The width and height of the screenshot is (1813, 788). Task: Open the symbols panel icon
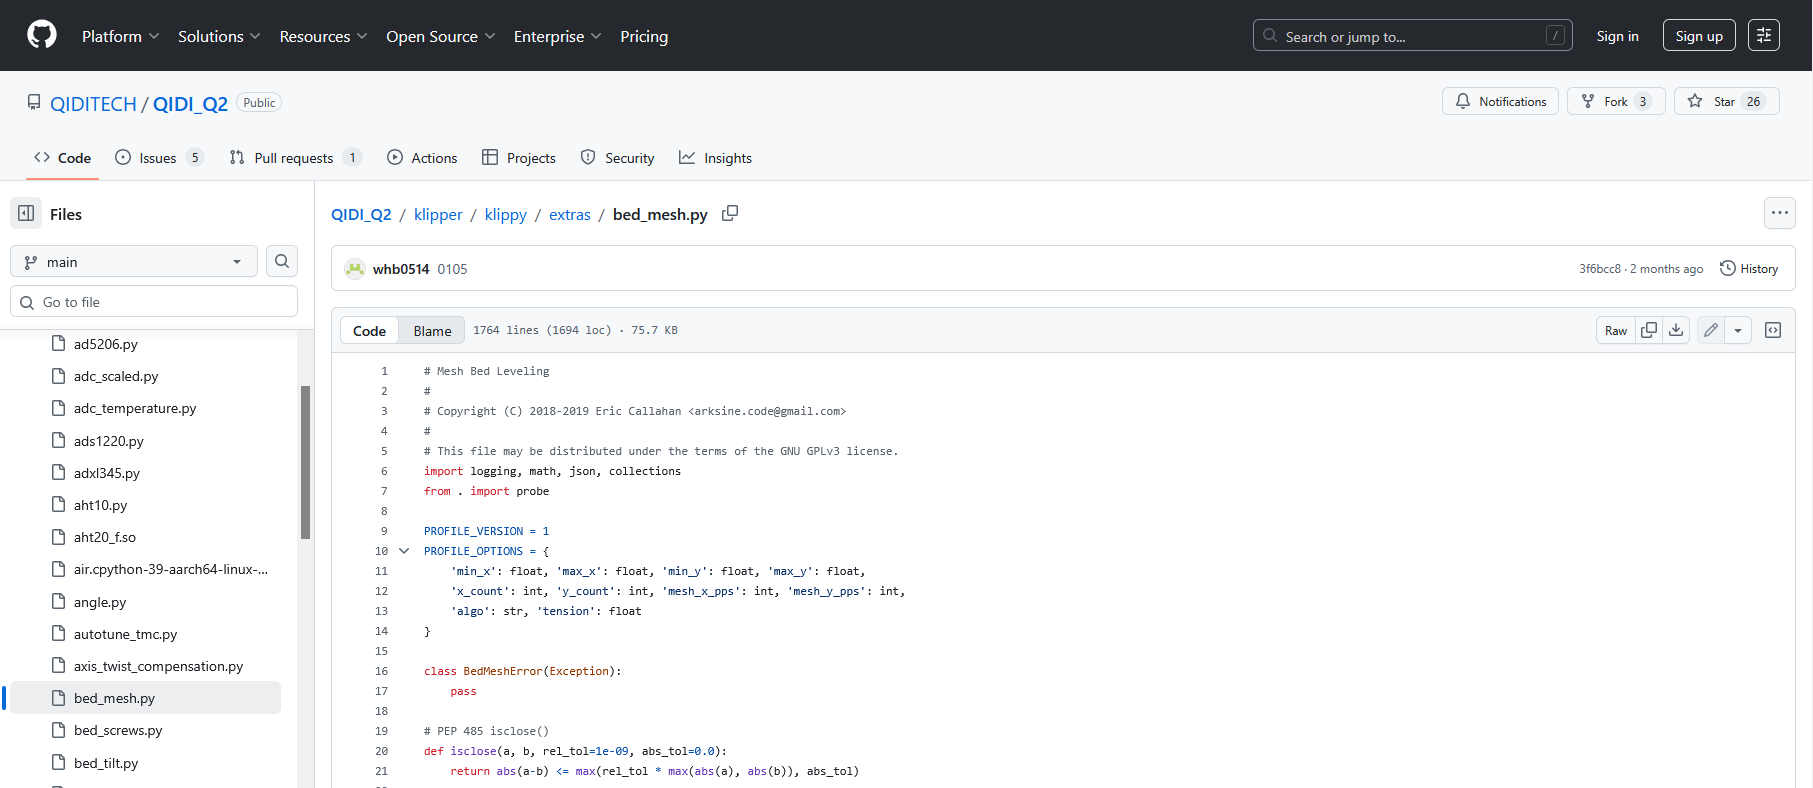tap(1773, 330)
